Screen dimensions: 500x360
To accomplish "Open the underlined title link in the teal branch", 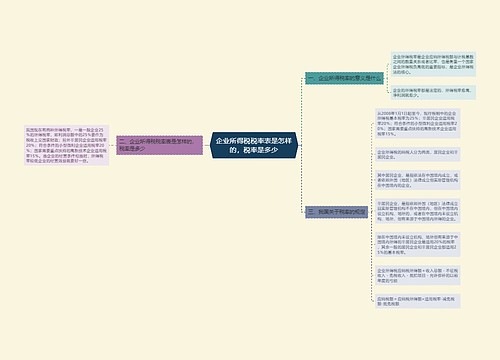I will point(351,78).
